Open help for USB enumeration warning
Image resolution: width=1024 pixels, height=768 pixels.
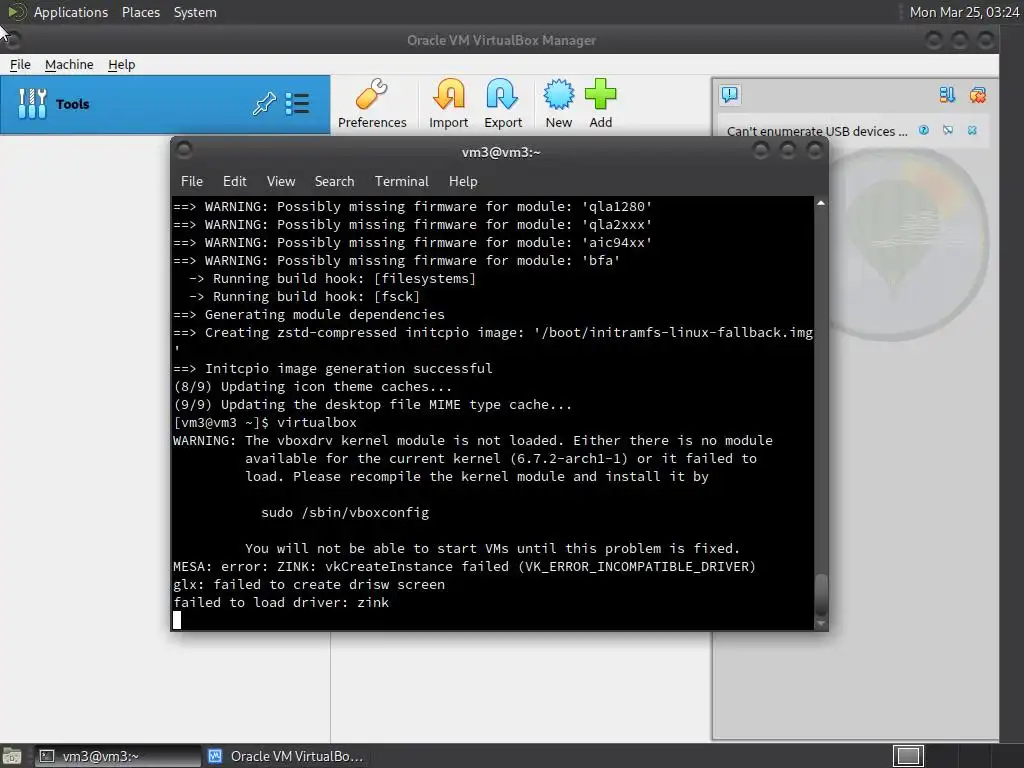coord(923,130)
